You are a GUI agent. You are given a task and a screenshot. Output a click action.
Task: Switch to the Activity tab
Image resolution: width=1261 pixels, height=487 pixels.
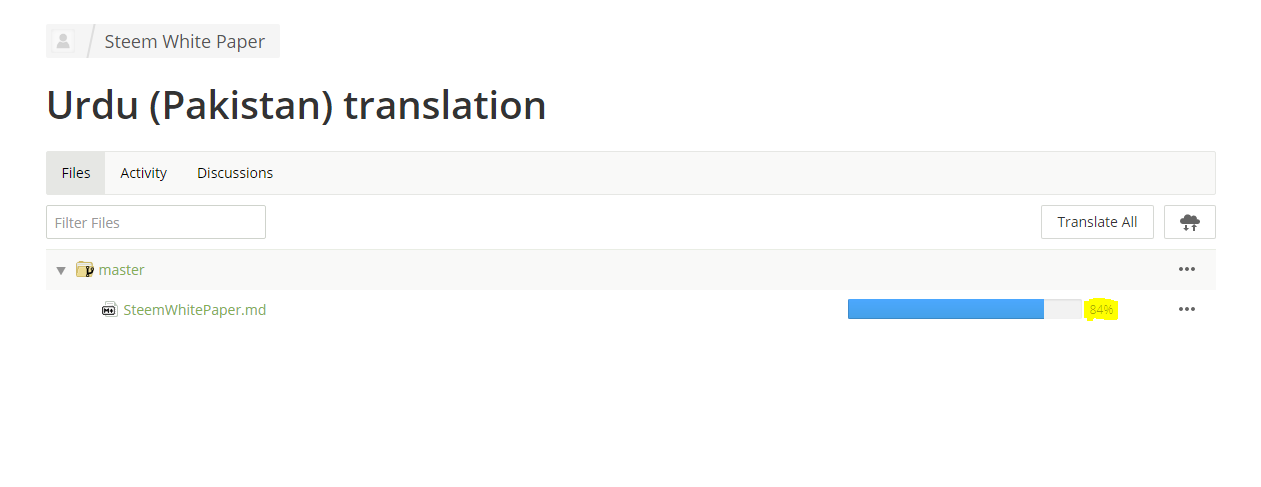(x=143, y=173)
